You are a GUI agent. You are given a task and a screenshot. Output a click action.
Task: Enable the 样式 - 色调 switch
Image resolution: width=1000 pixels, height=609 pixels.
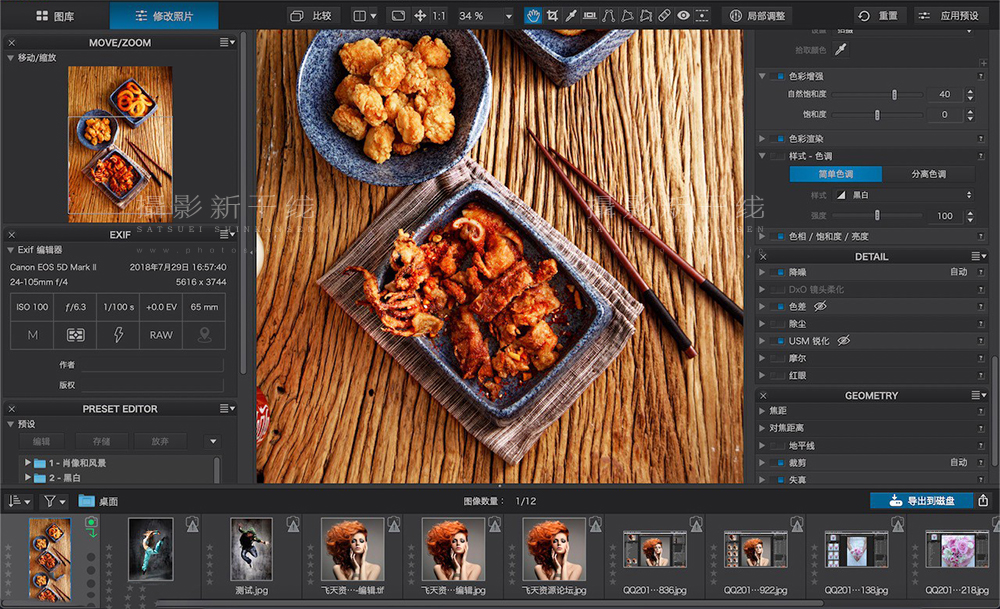pos(778,156)
